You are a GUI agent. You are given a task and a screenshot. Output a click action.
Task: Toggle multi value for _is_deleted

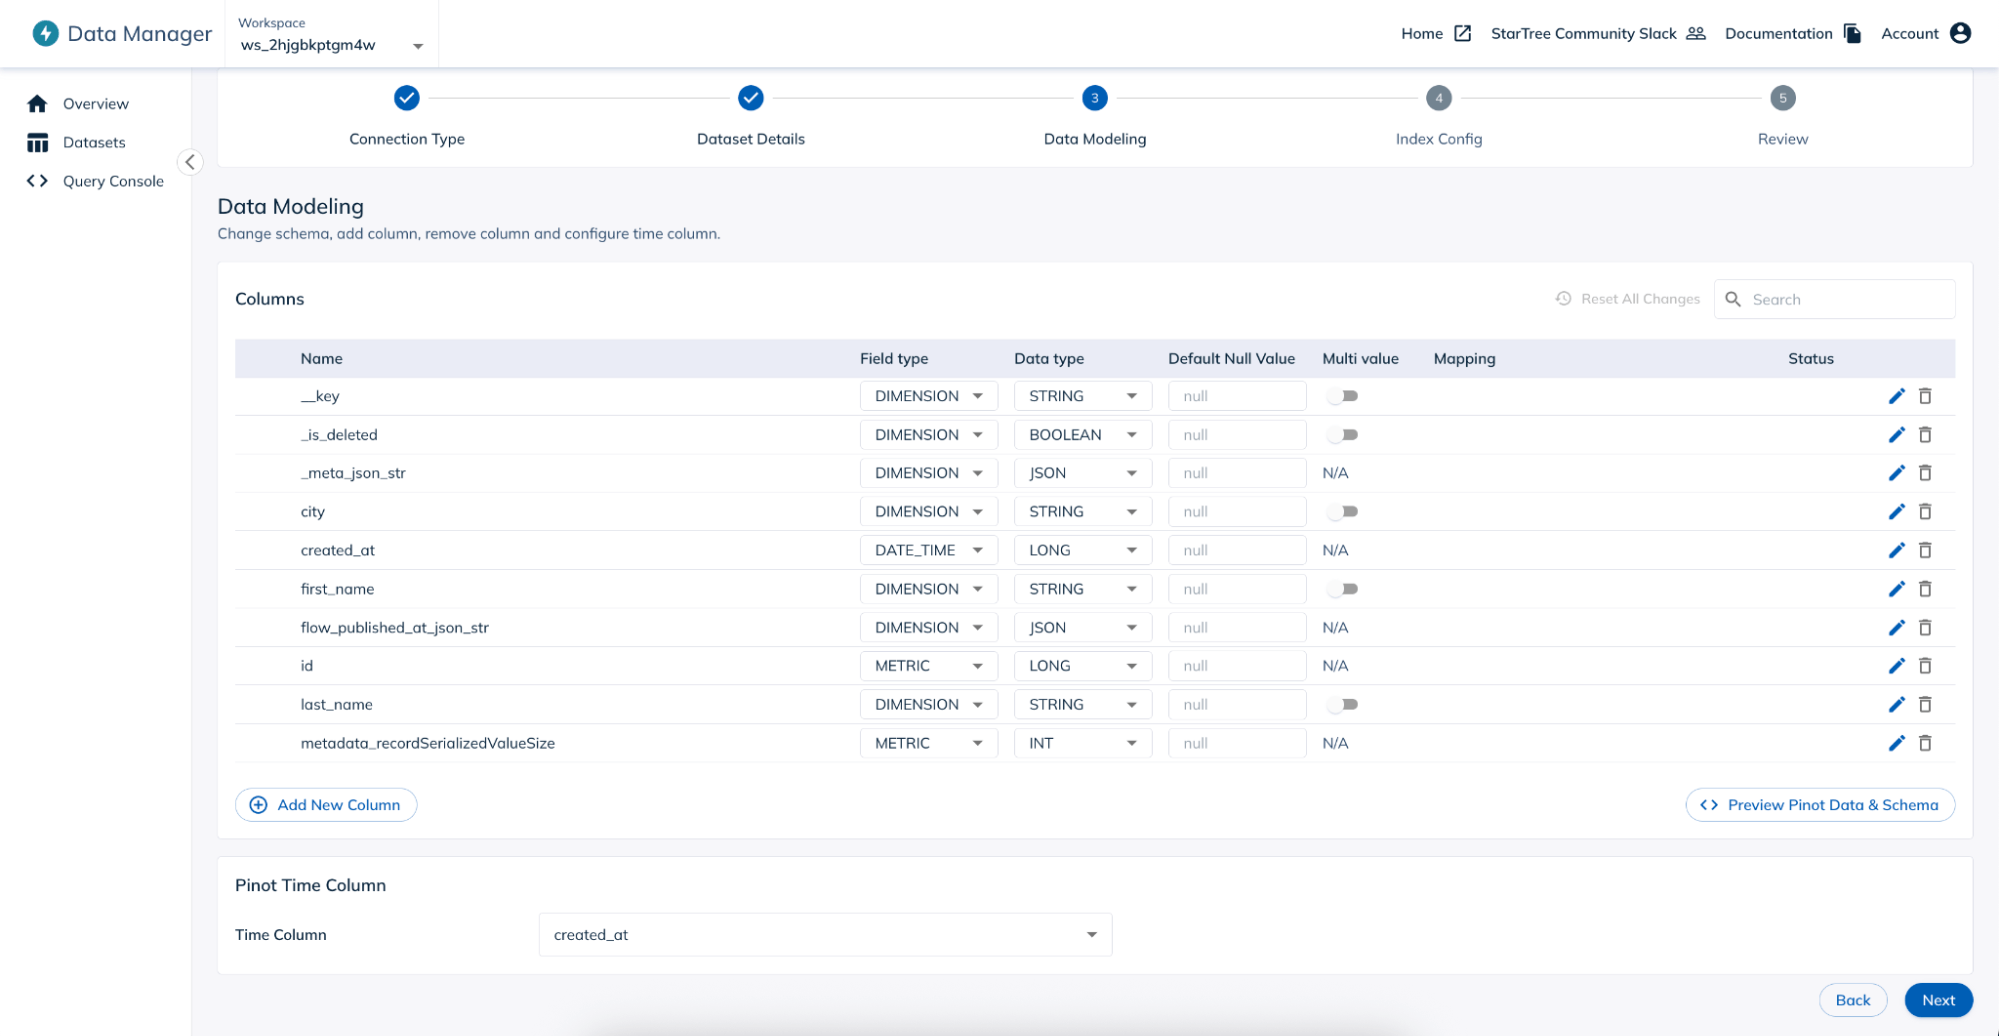point(1343,435)
